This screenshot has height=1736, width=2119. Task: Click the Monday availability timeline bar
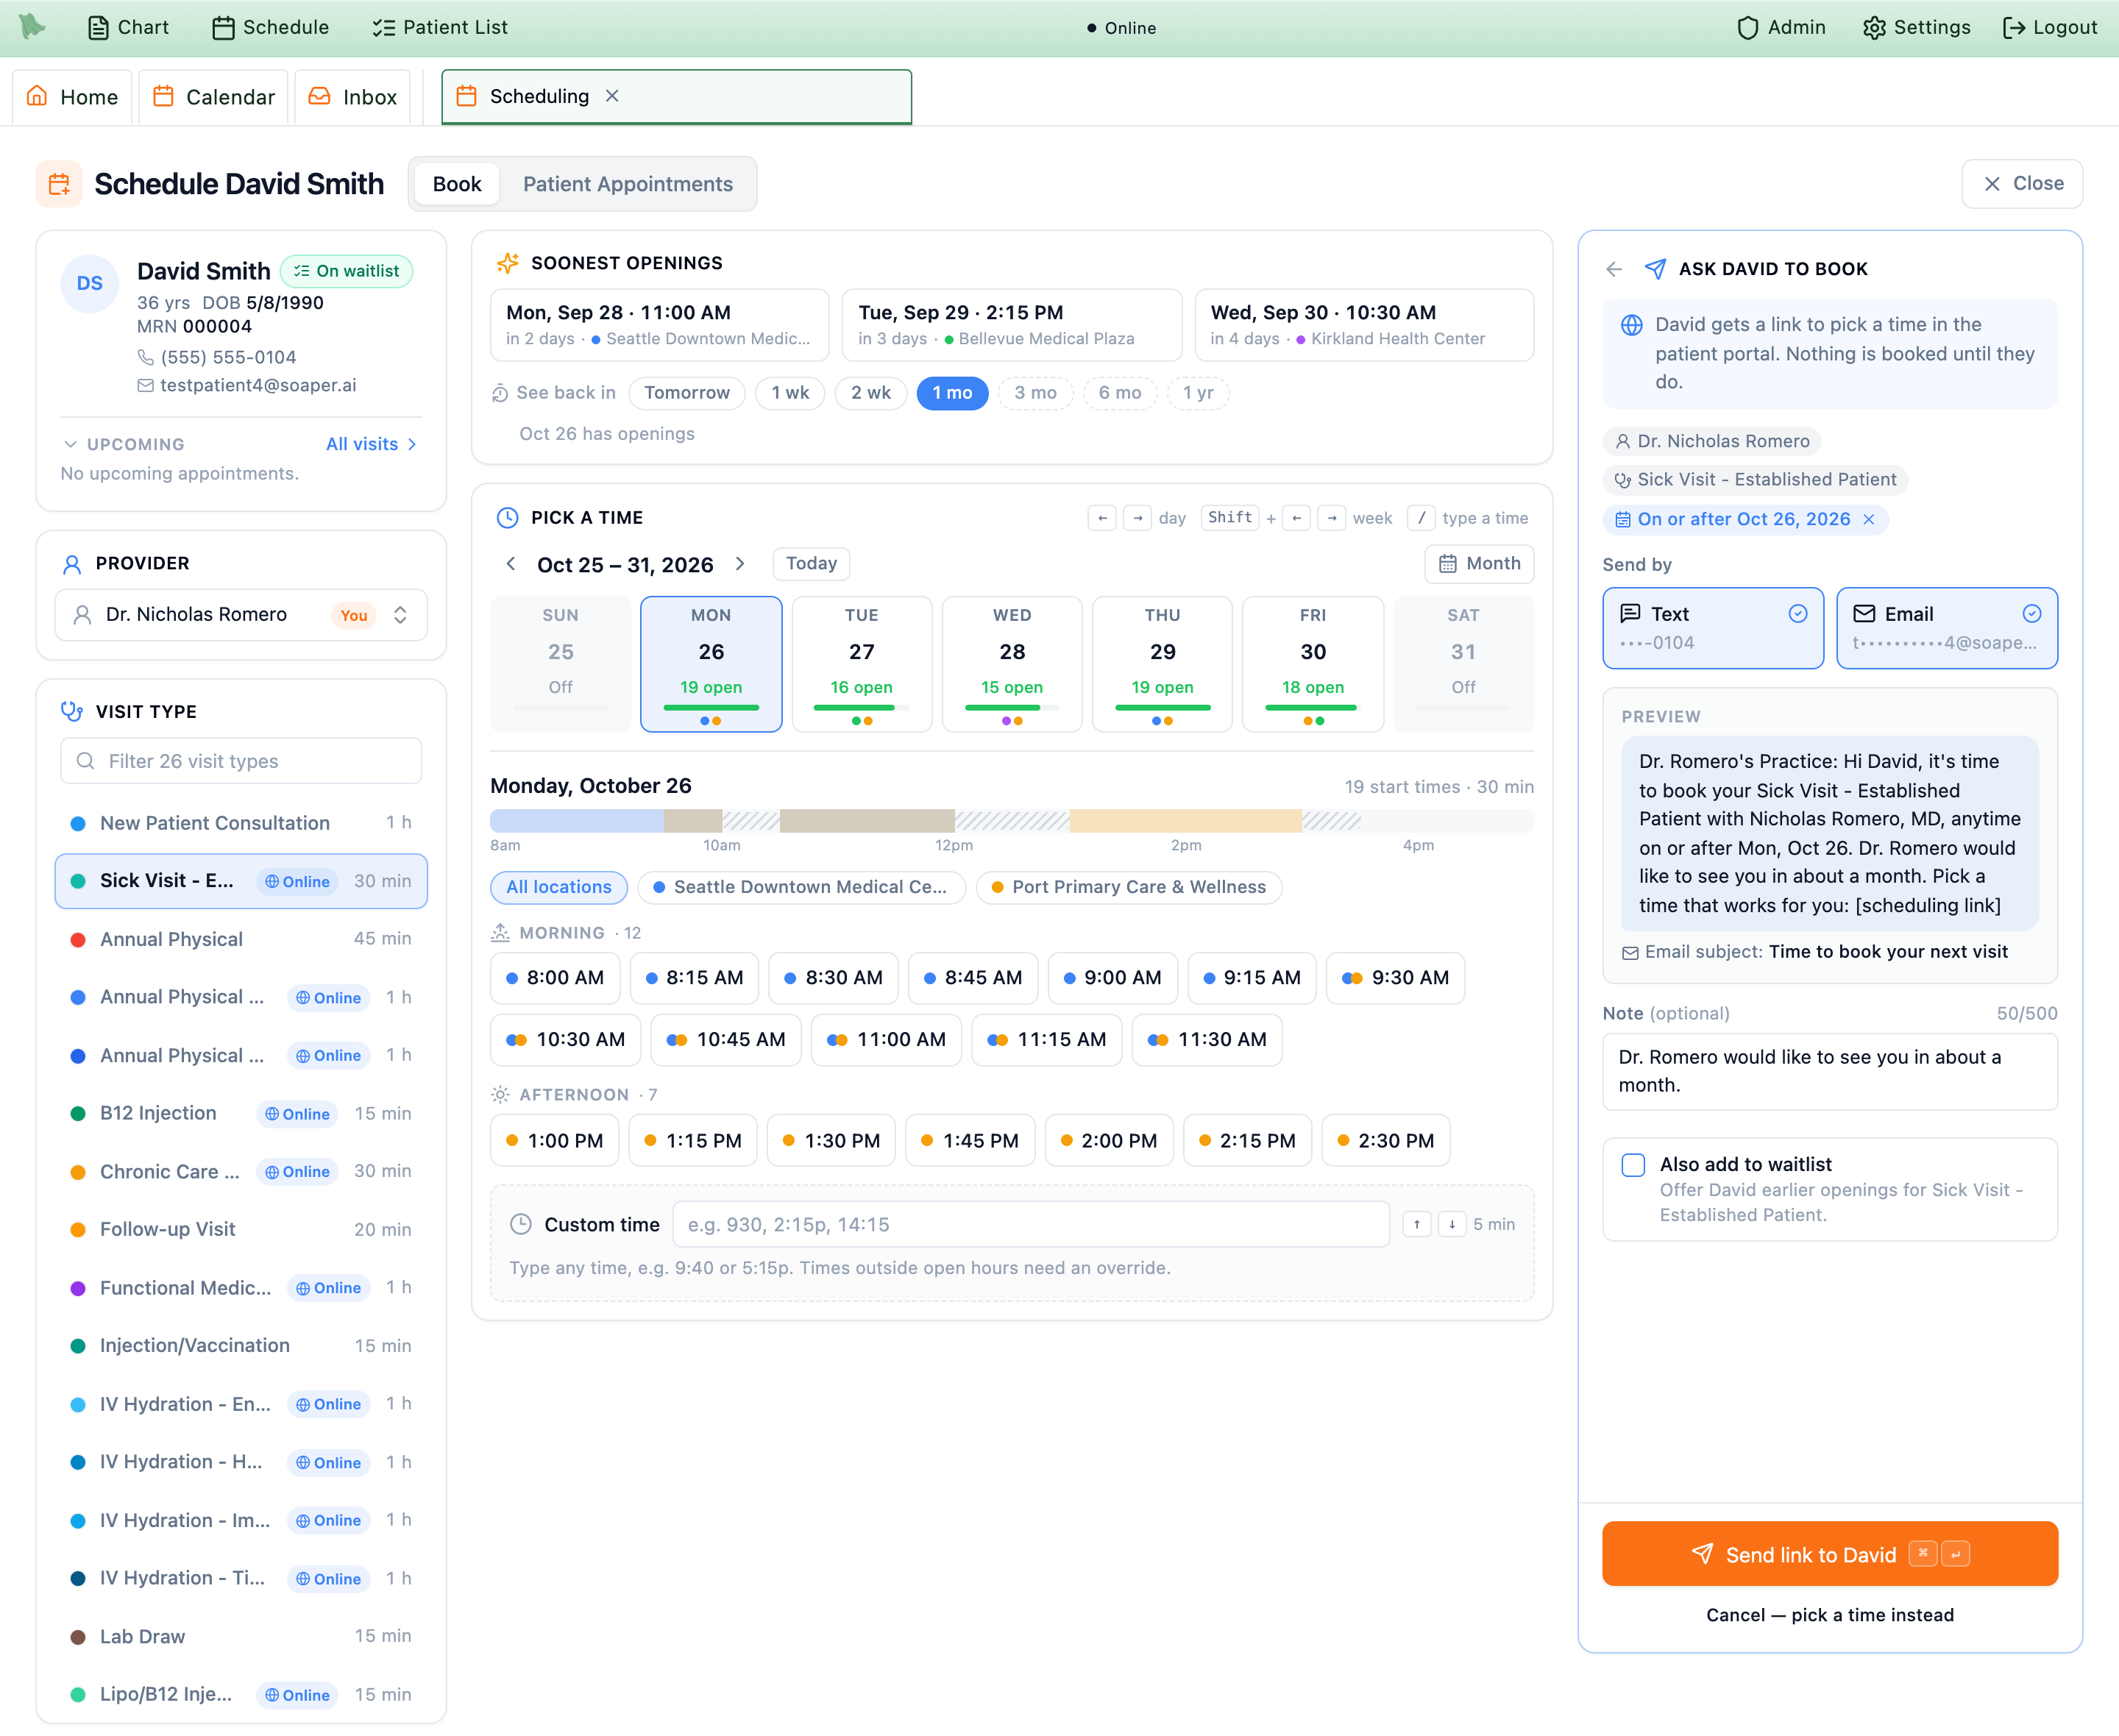coord(1012,821)
